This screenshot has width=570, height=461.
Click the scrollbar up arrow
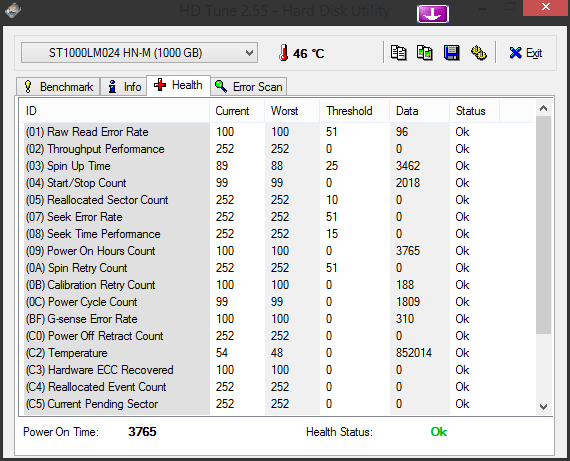pos(543,108)
